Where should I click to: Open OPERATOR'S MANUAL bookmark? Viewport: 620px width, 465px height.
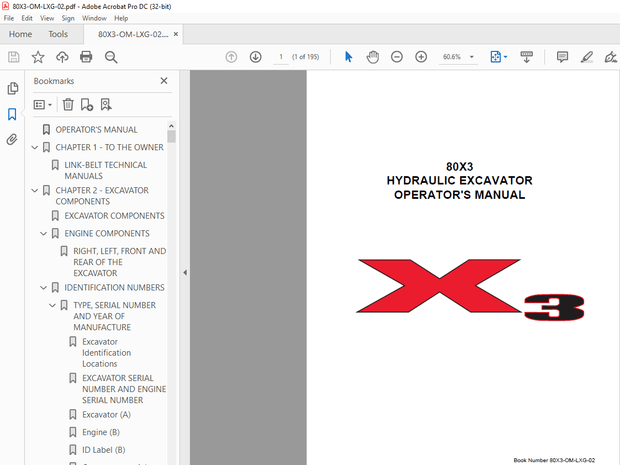[96, 130]
